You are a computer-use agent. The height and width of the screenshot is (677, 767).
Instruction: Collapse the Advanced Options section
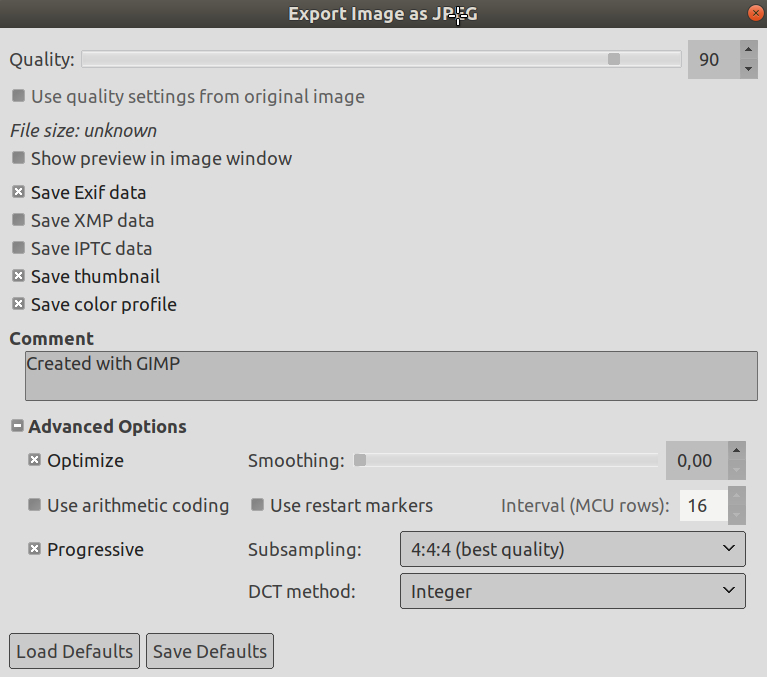[17, 426]
